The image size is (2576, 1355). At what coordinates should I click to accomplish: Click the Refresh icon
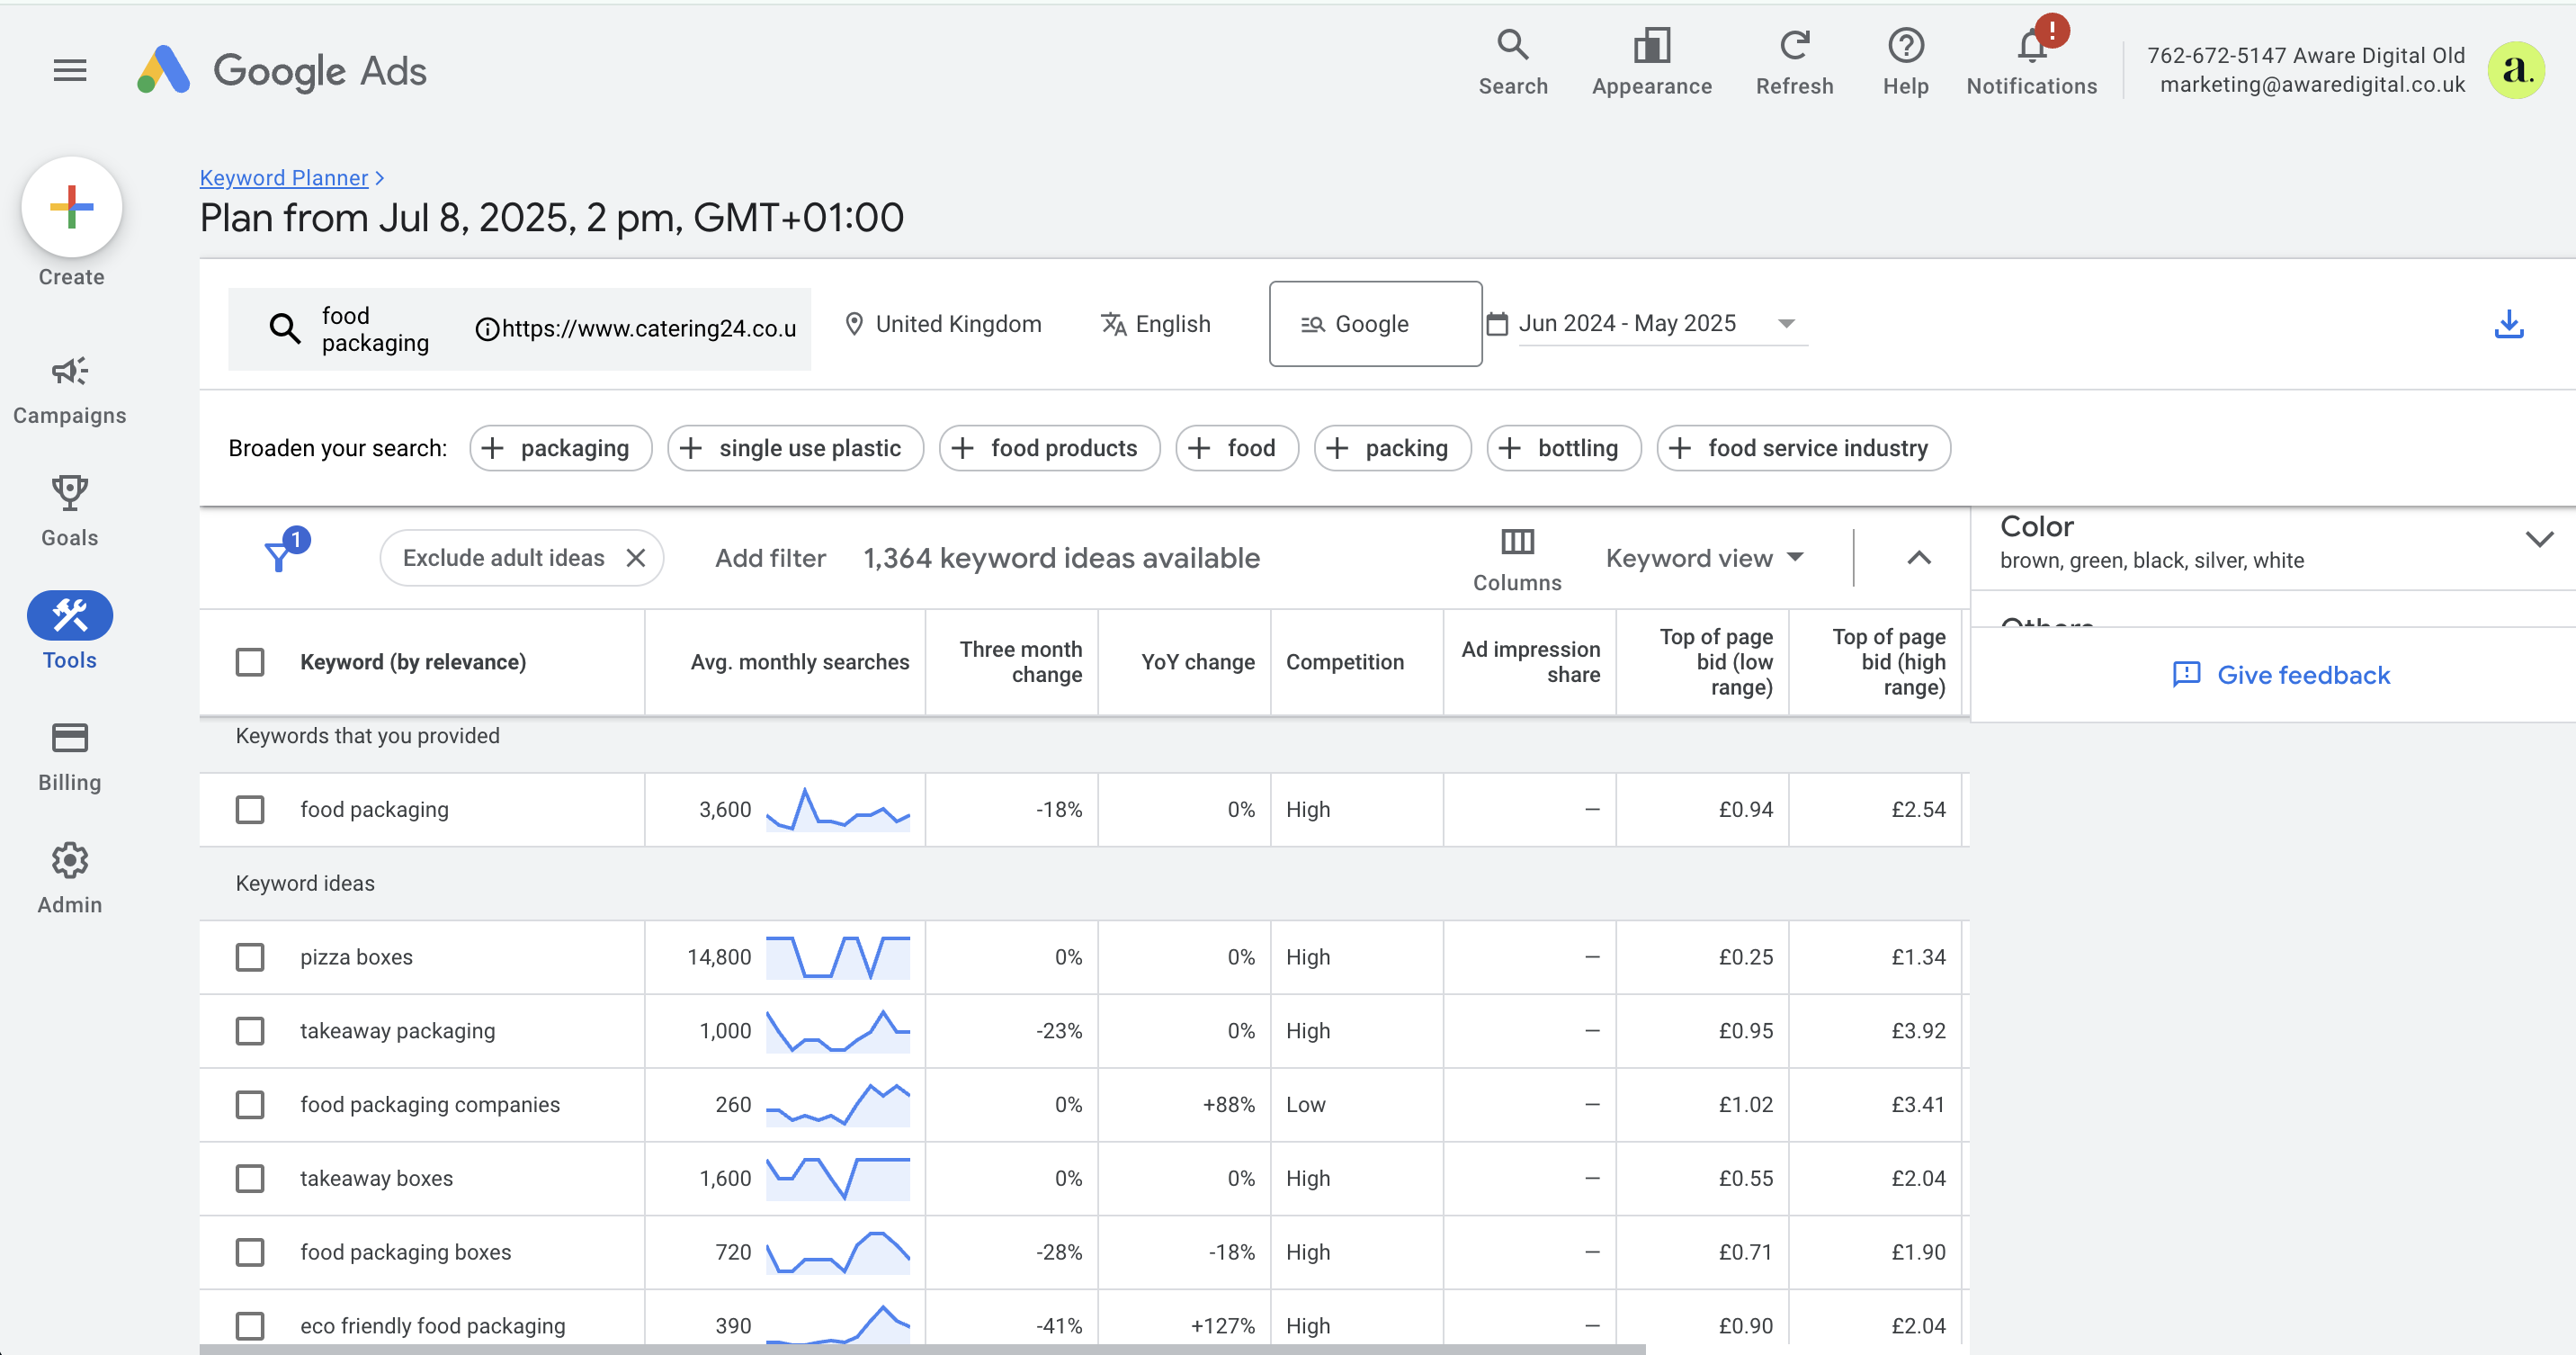(x=1794, y=62)
